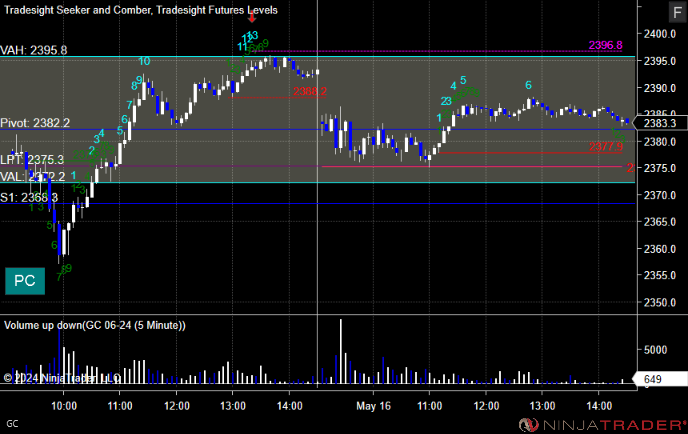Click the cyan count 6 above 13:00 May 16

pyautogui.click(x=528, y=85)
